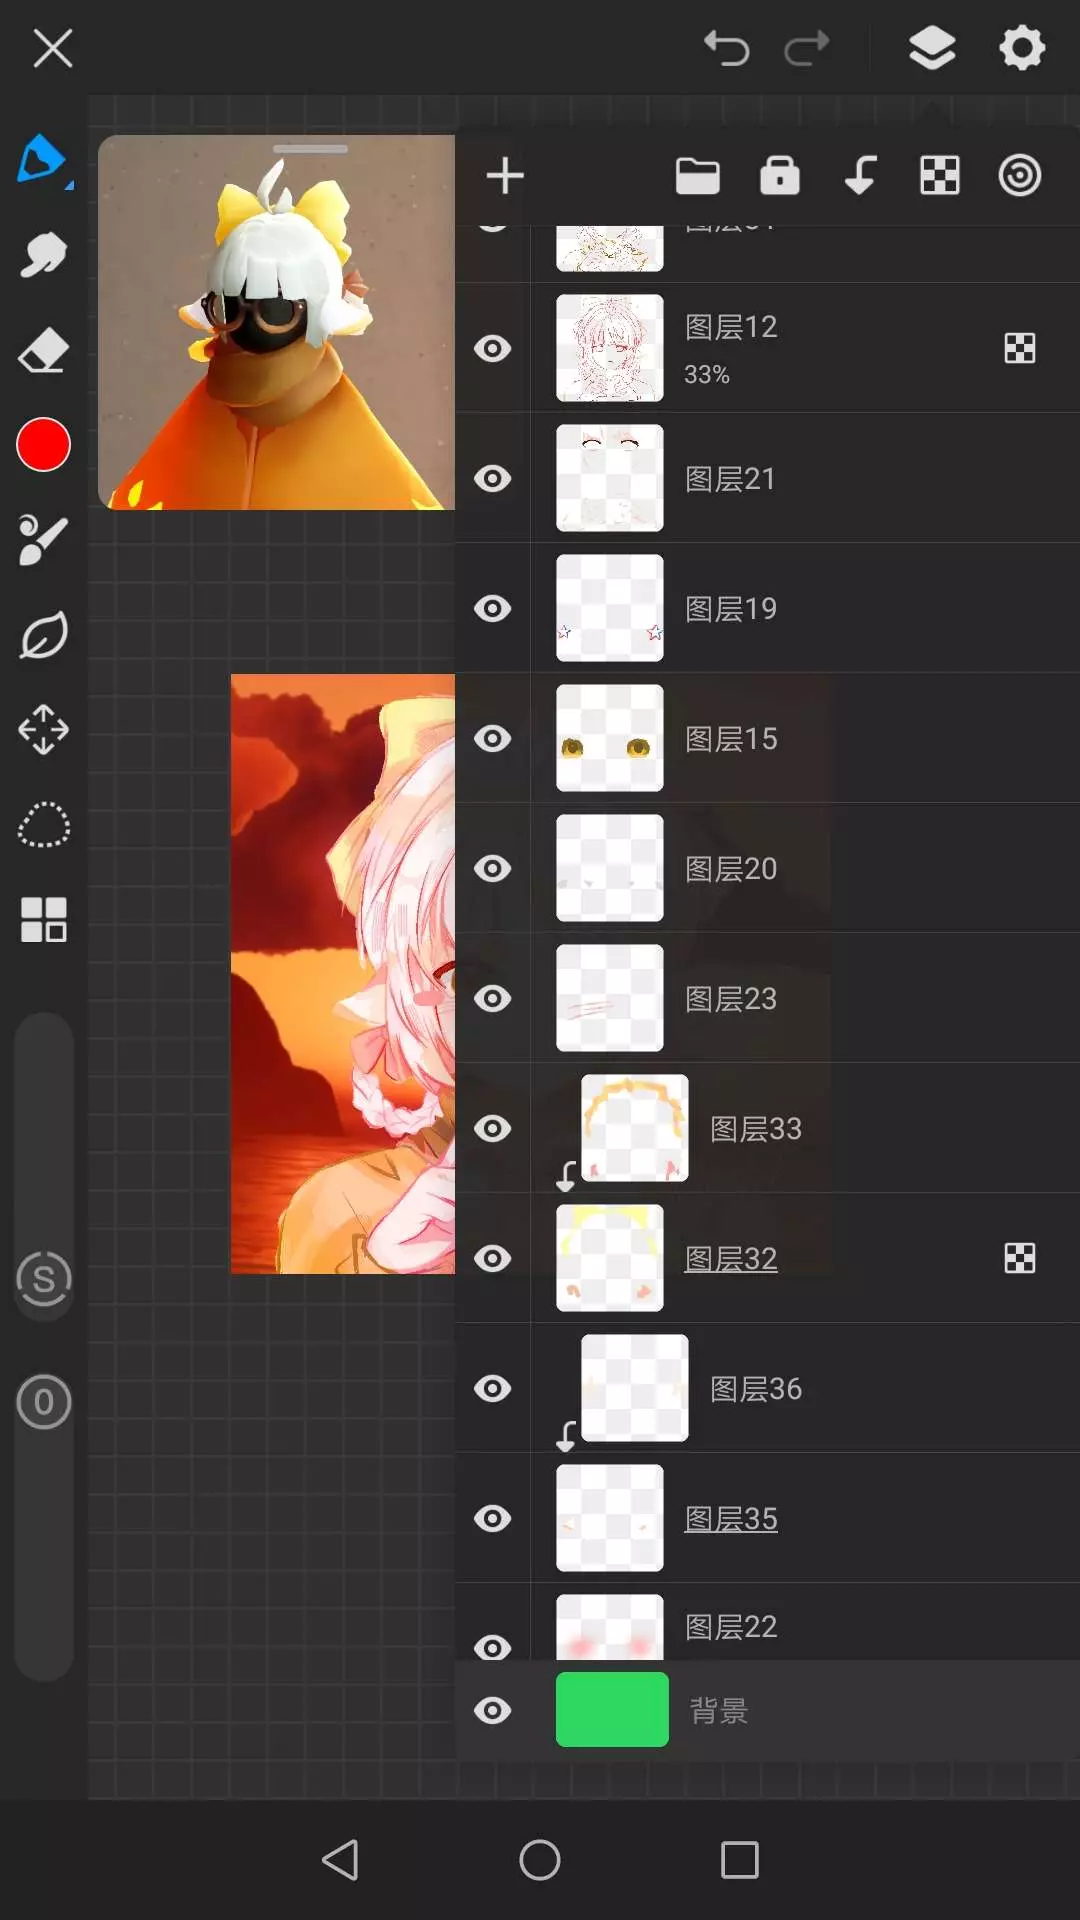
Task: Select the underlined layer name 图层35
Action: (x=731, y=1518)
